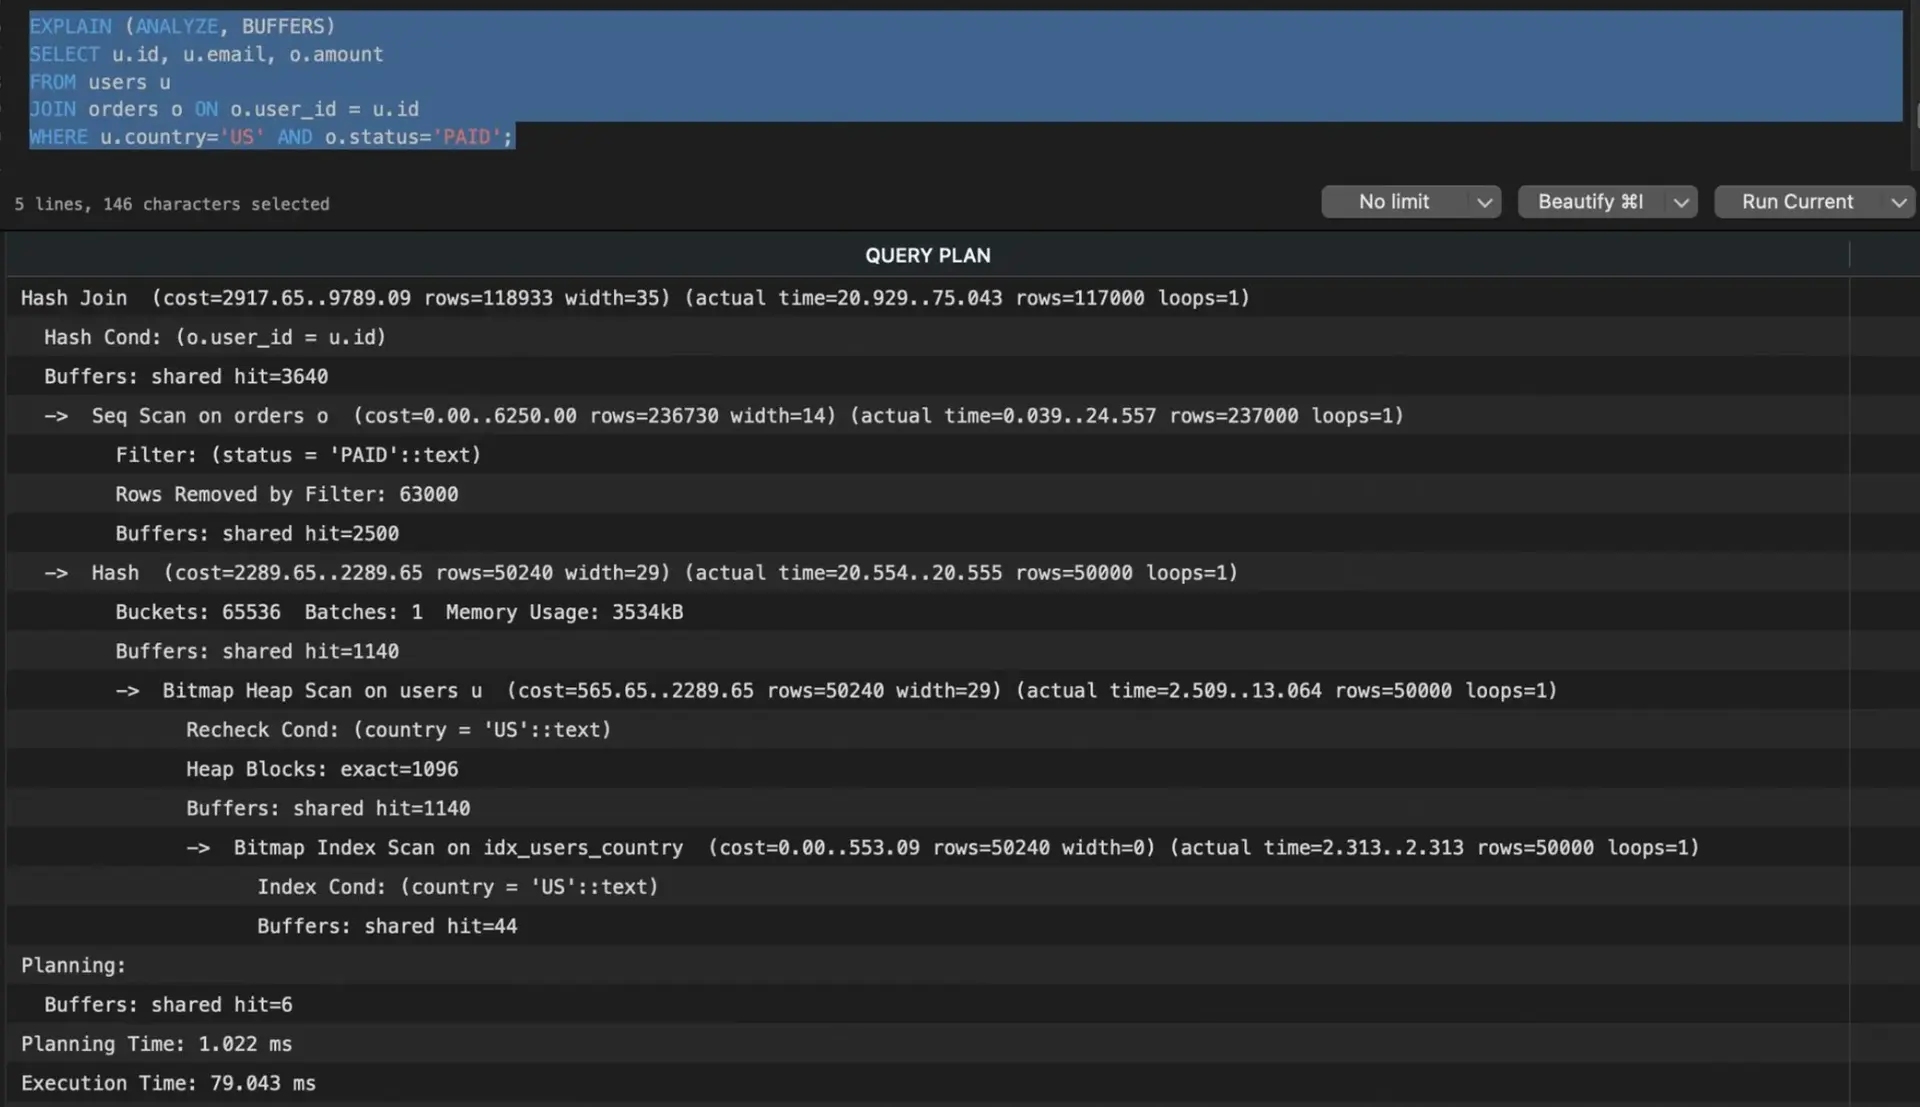Click the column divider in the results header
Viewport: 1920px width, 1107px height.
pos(1851,255)
